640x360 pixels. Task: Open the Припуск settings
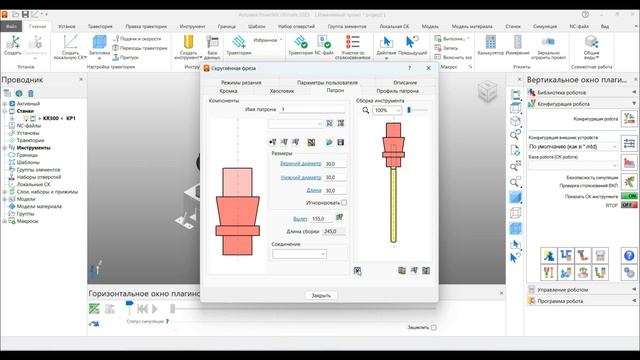[126, 57]
